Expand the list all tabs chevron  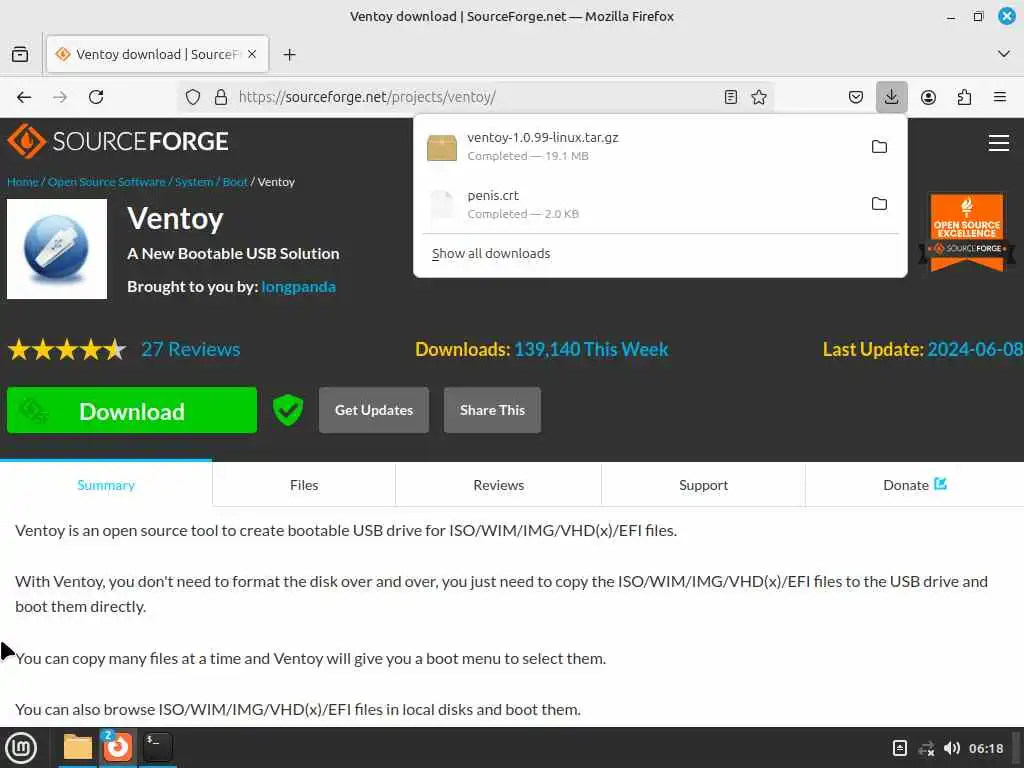click(x=1004, y=54)
